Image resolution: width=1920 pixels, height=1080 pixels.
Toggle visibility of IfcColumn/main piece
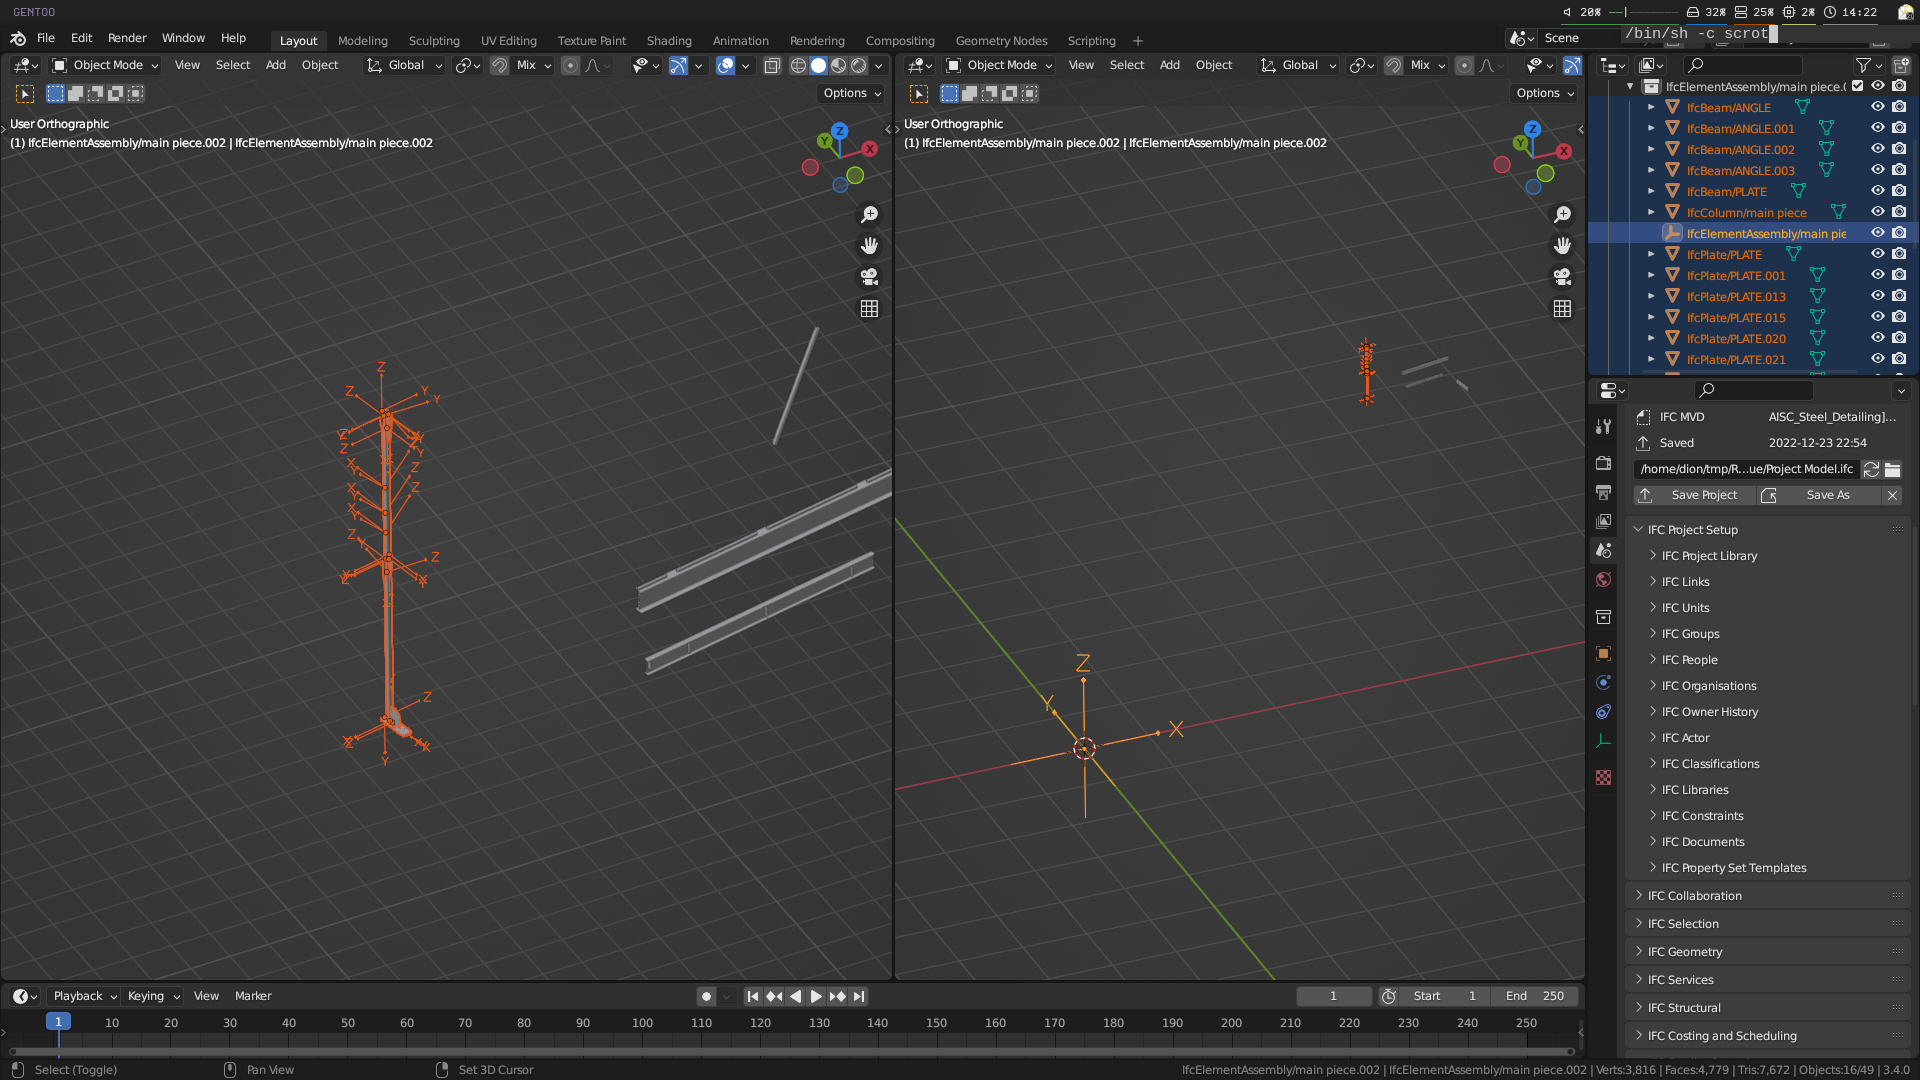click(x=1877, y=212)
